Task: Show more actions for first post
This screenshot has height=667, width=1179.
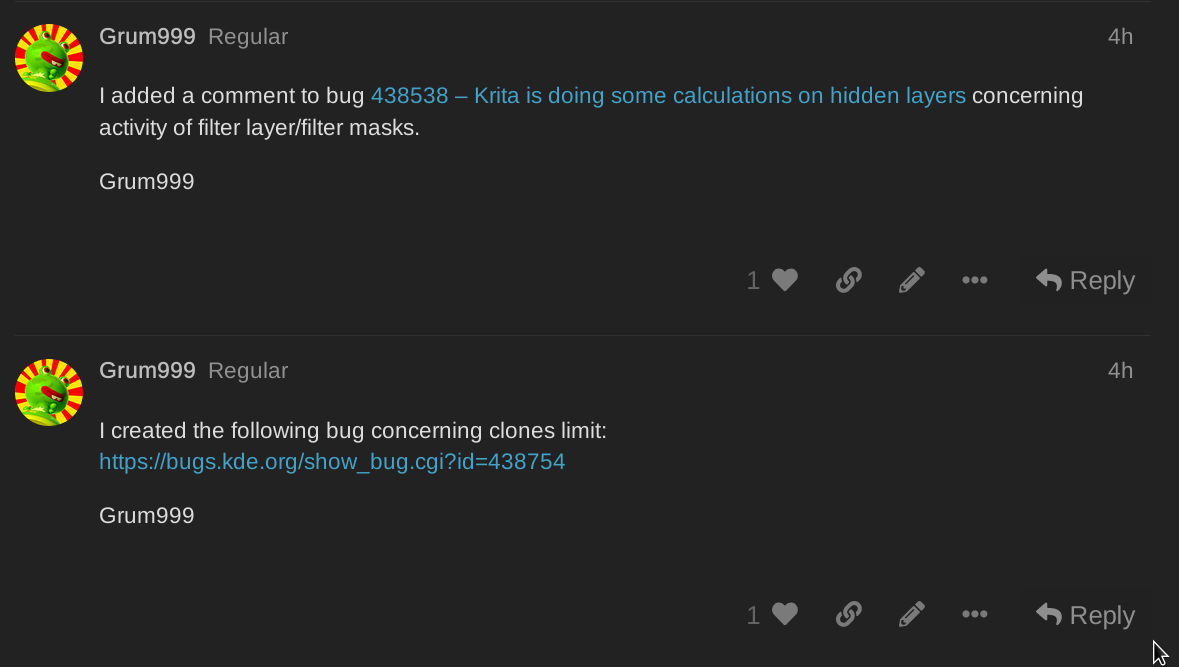Action: (974, 281)
